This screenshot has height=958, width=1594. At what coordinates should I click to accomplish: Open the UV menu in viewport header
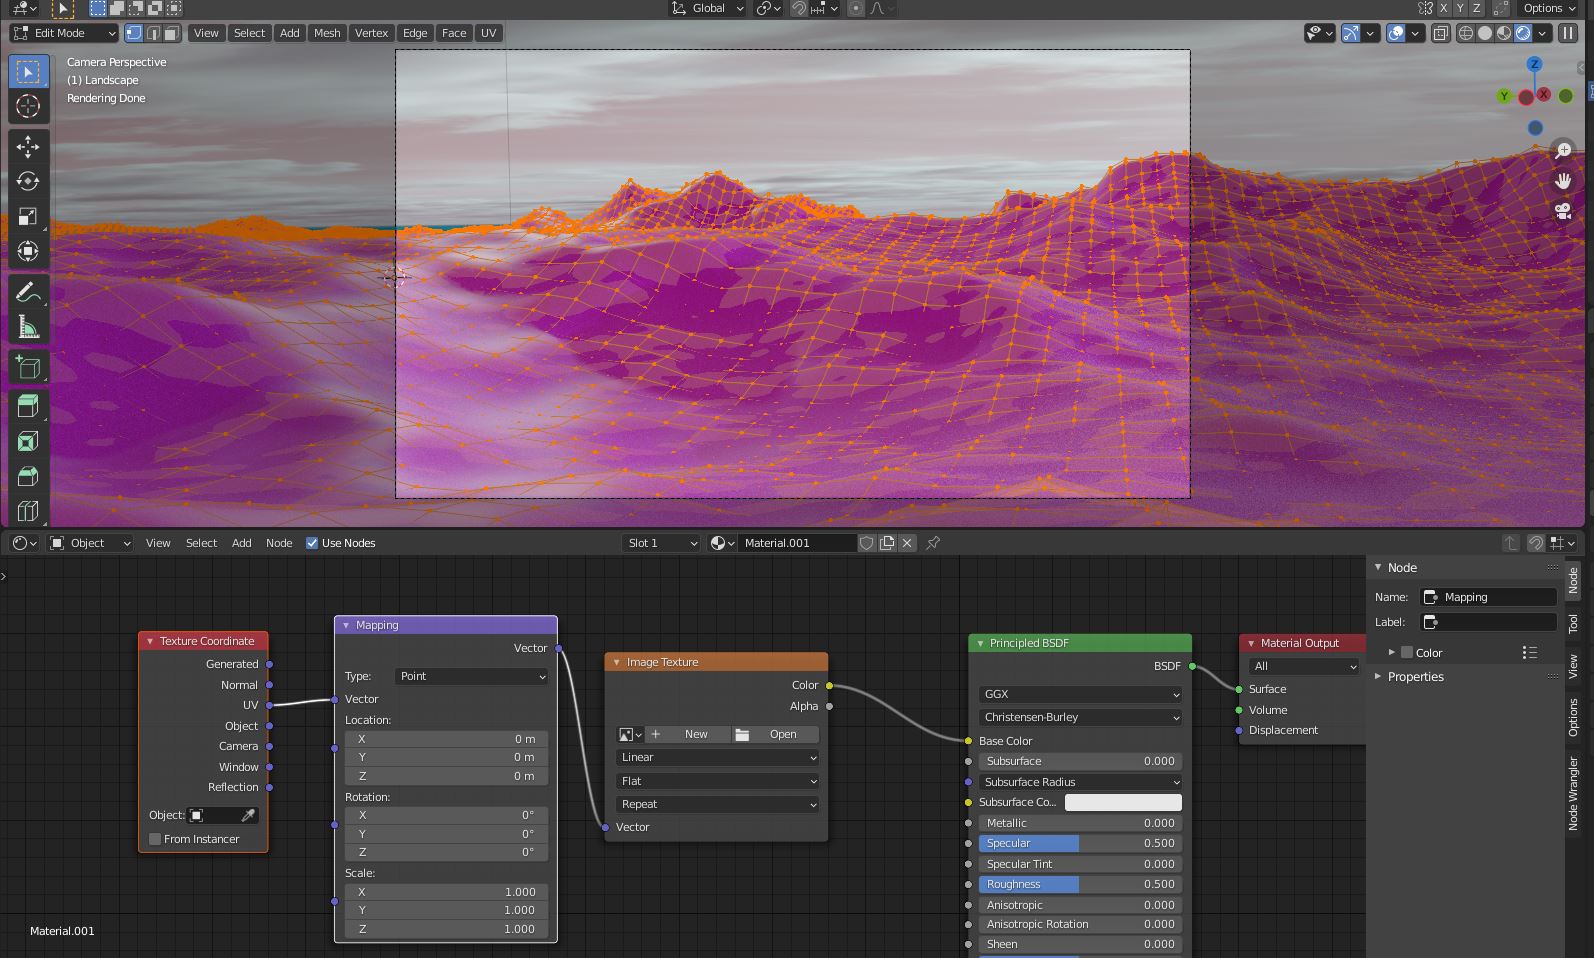(x=488, y=33)
